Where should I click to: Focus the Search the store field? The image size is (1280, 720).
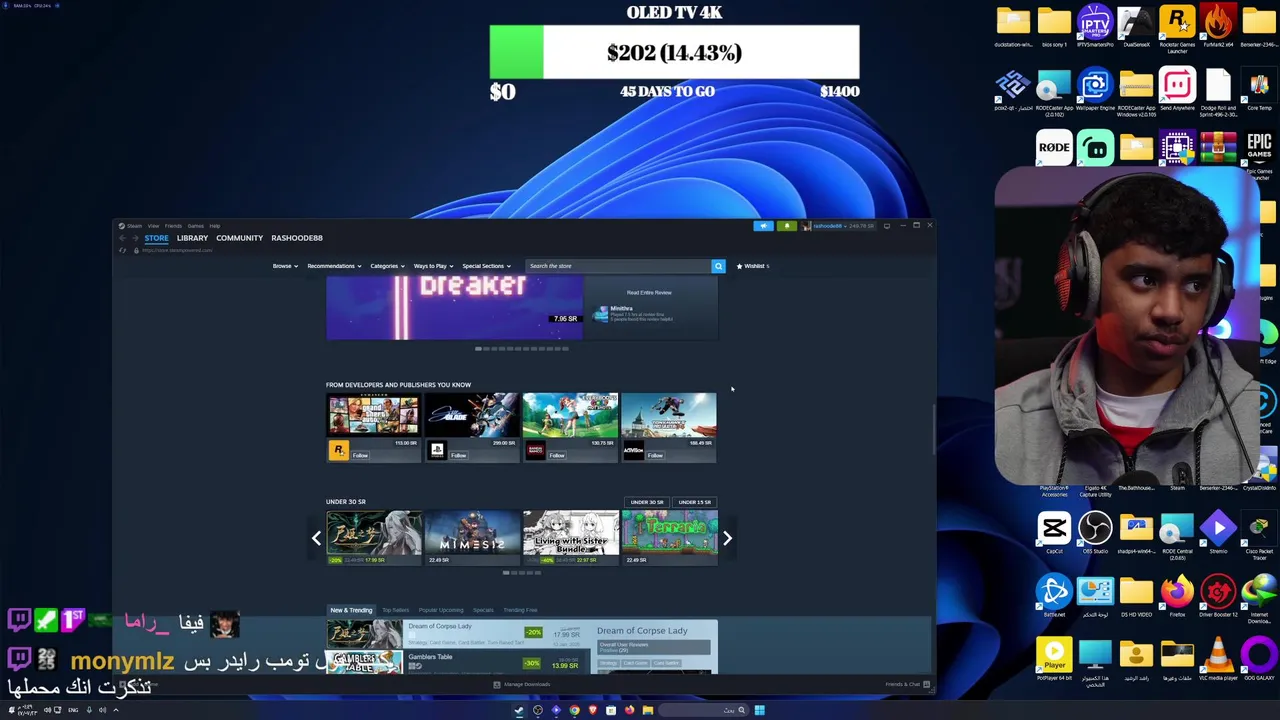pos(617,266)
